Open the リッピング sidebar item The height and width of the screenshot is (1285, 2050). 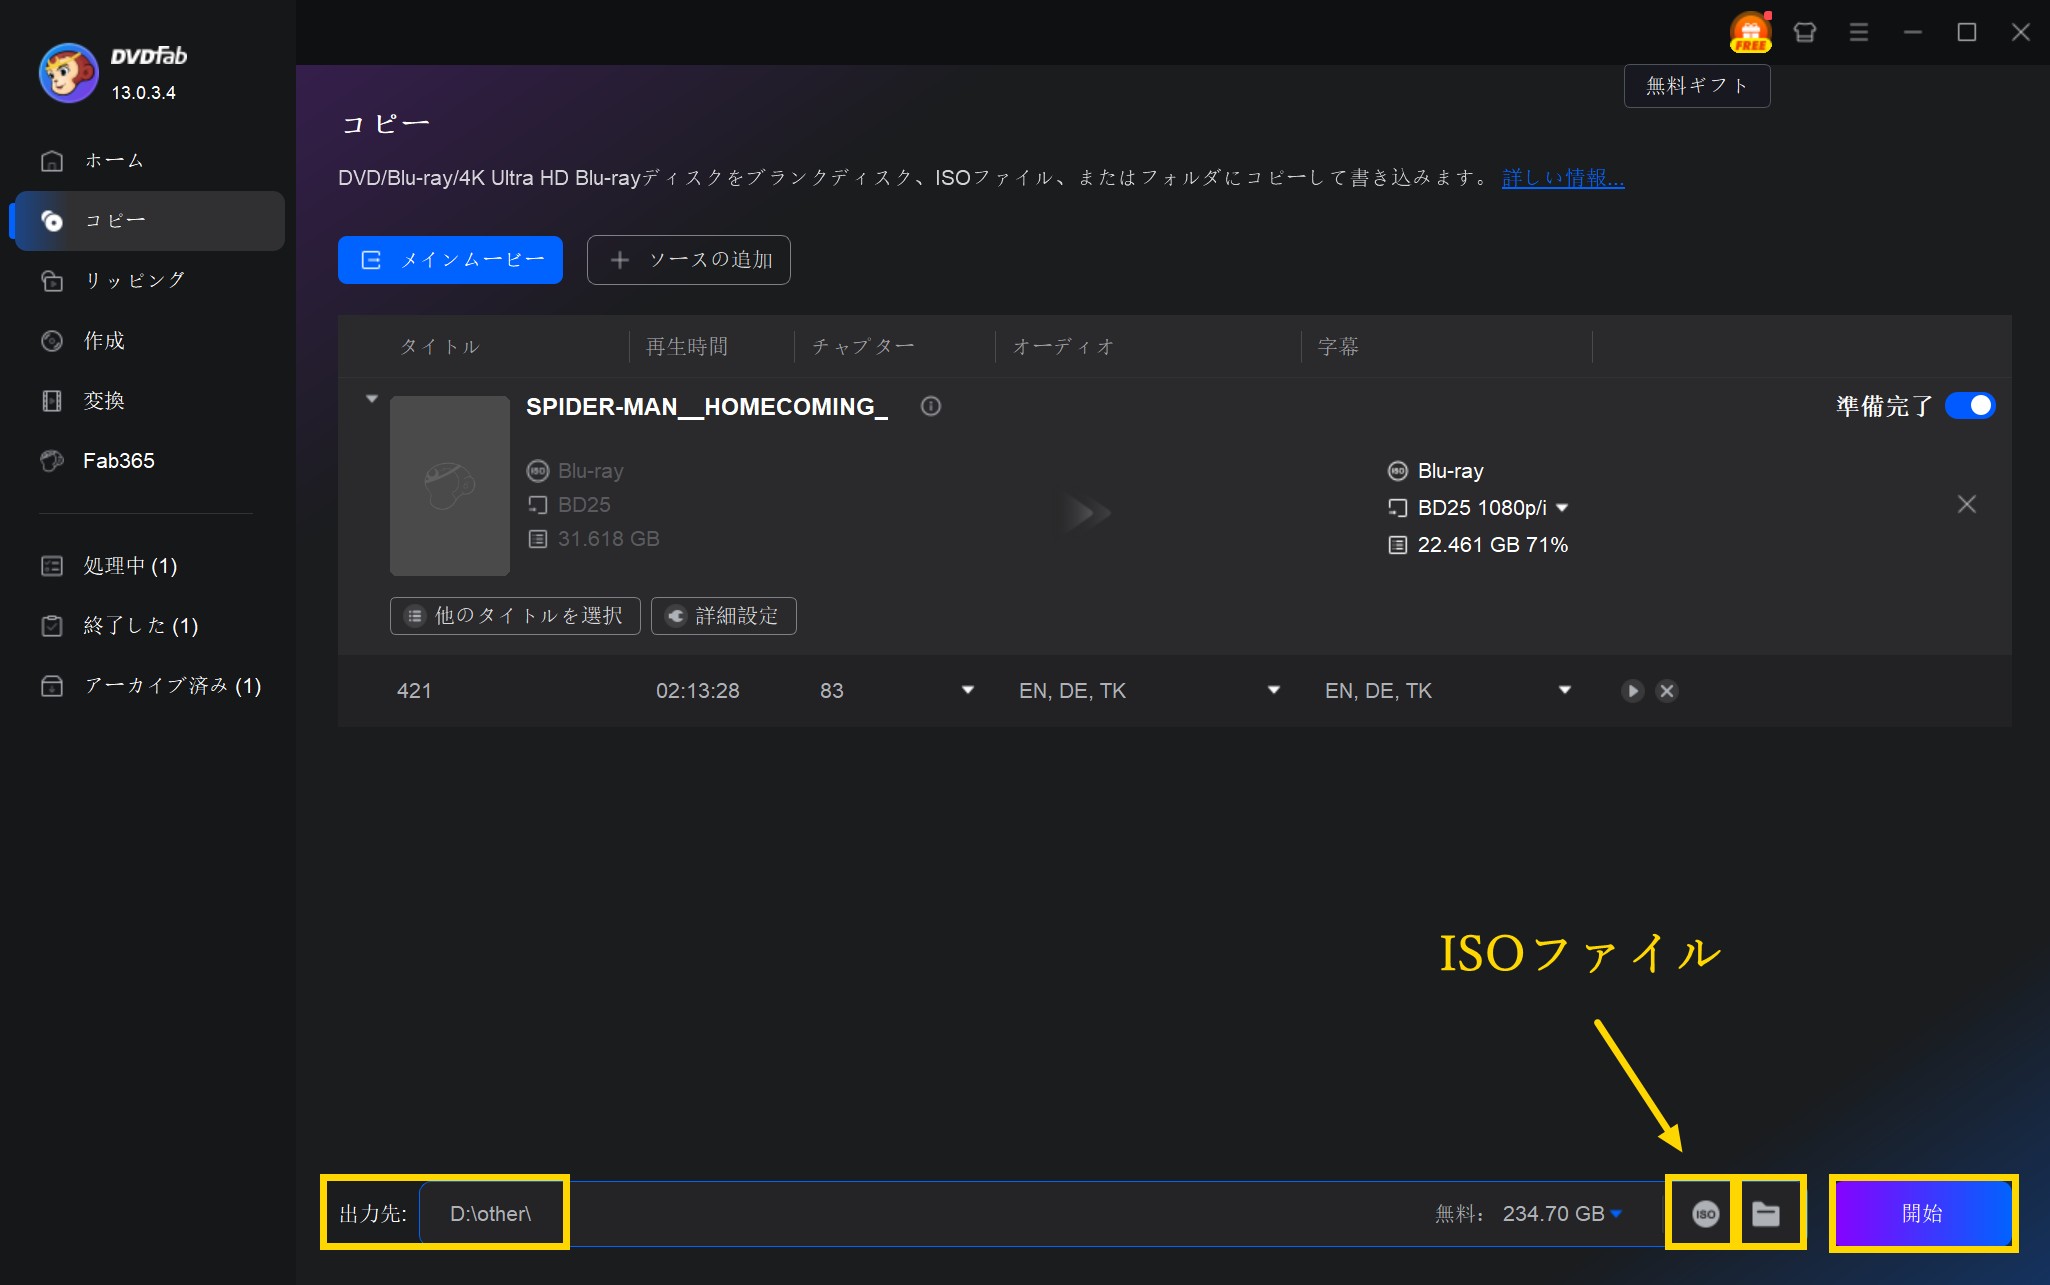point(150,281)
